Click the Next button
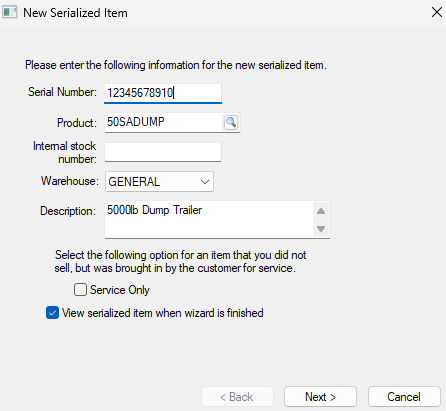The height and width of the screenshot is (411, 446). click(320, 397)
